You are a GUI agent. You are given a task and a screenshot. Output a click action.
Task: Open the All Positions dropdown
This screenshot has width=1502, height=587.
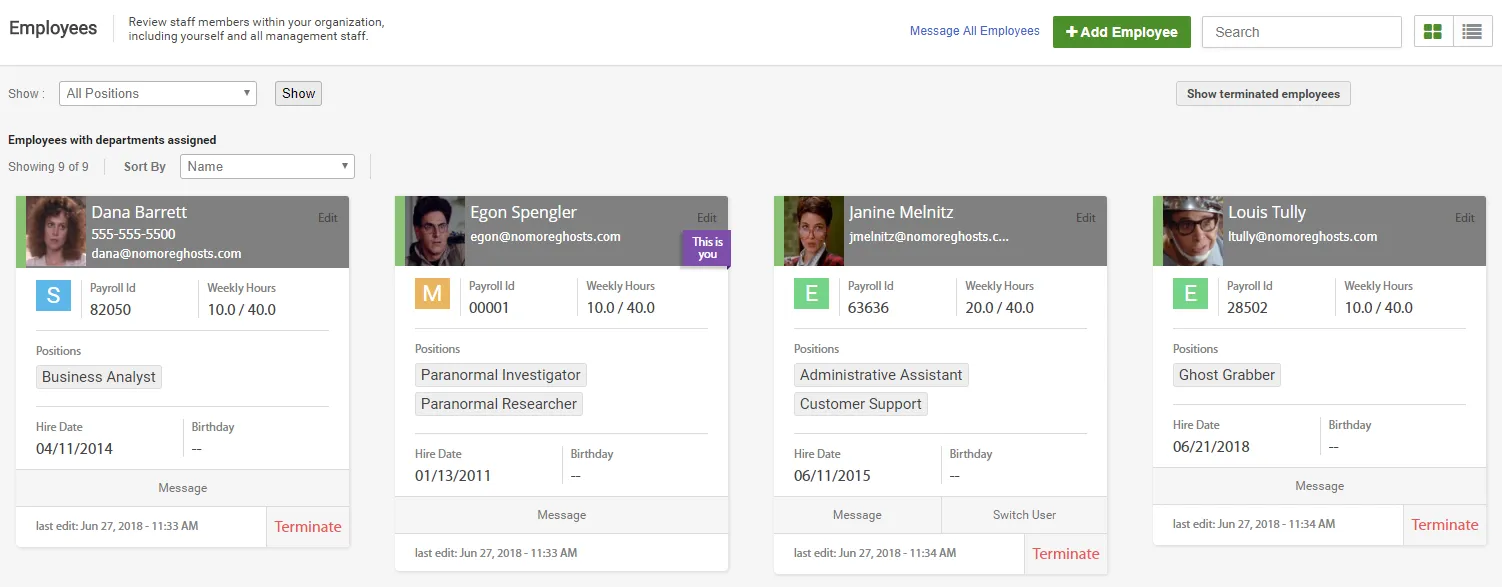(158, 93)
